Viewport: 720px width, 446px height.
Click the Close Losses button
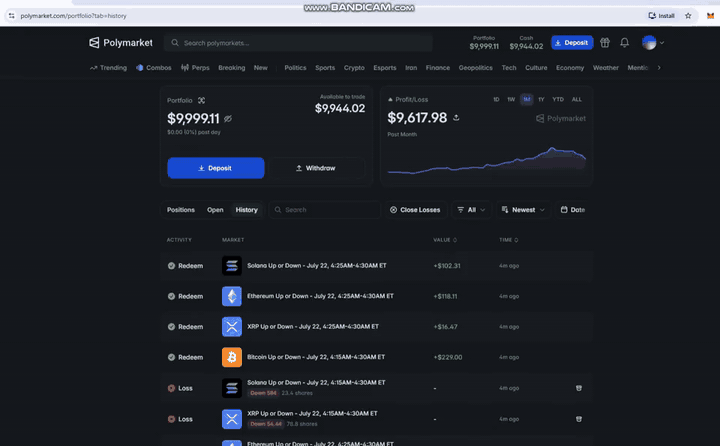point(415,210)
